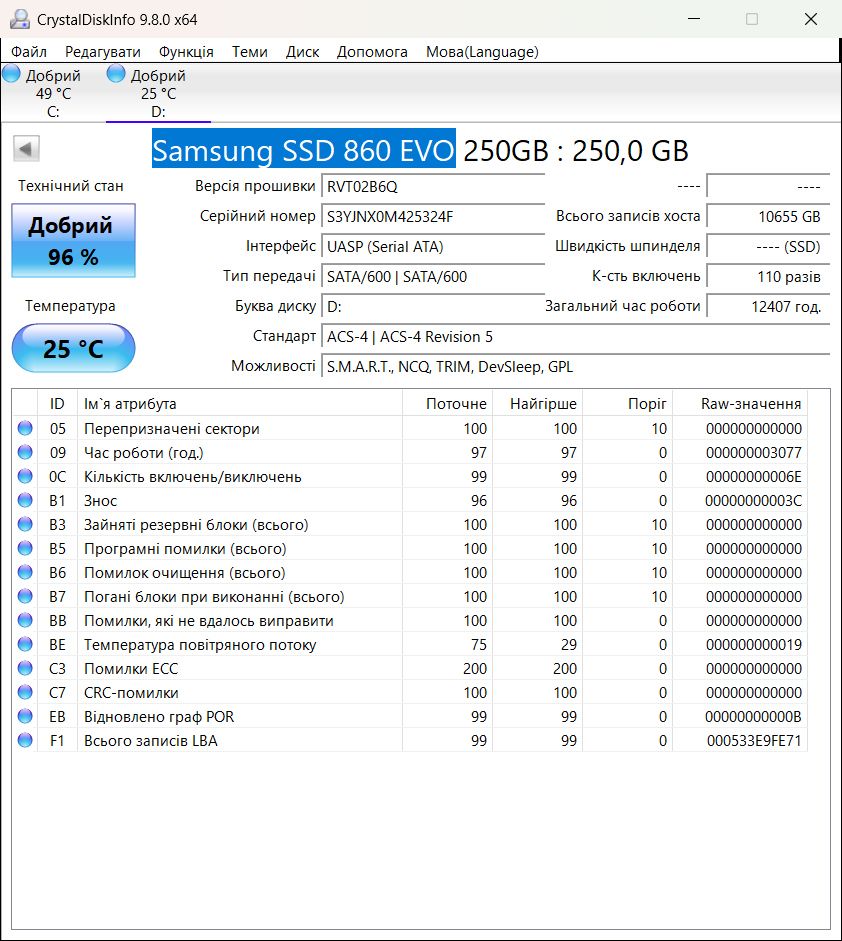Click the 25 °C temperature button
The width and height of the screenshot is (842, 941).
pos(73,348)
